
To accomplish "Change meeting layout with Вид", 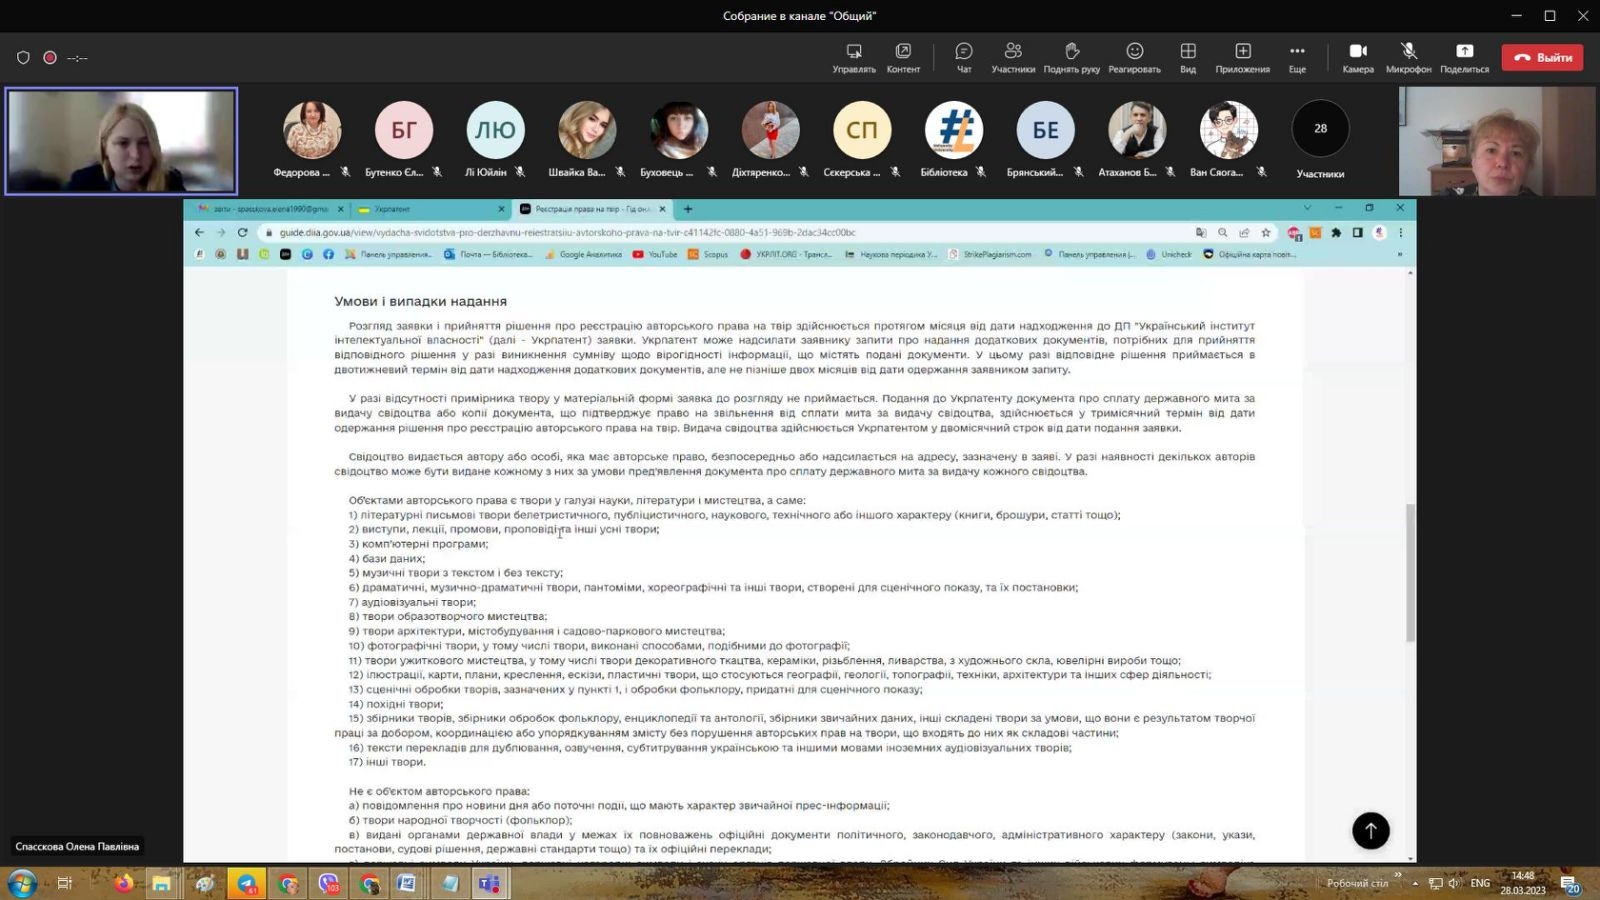I will (1188, 57).
